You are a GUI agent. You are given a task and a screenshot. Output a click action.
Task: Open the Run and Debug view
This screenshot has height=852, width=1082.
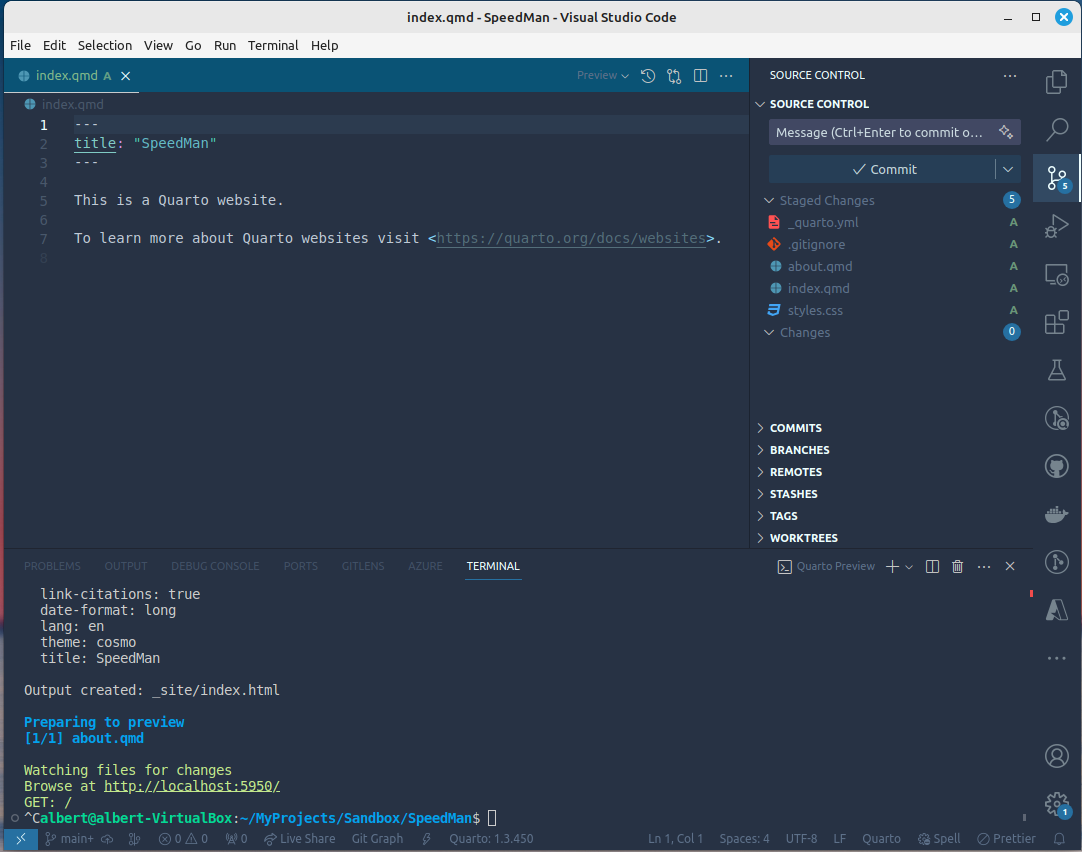[x=1056, y=226]
